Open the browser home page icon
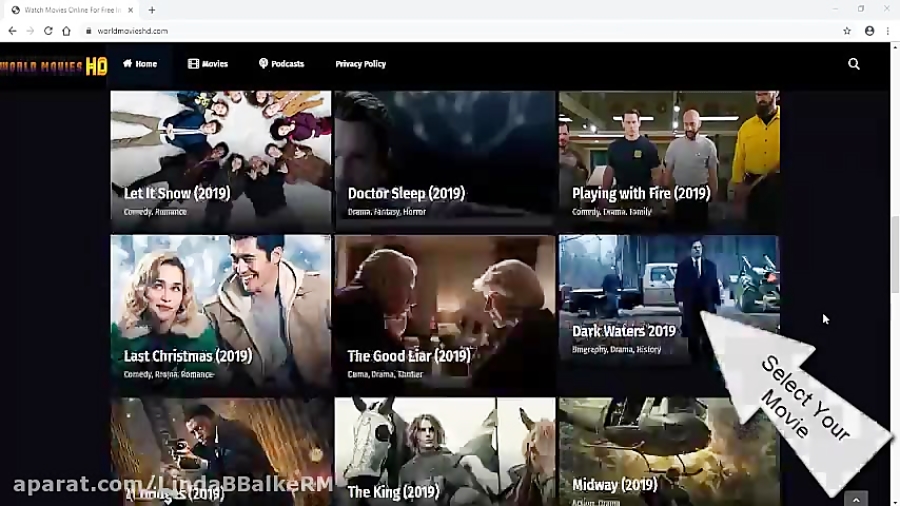This screenshot has height=506, width=900. (67, 31)
